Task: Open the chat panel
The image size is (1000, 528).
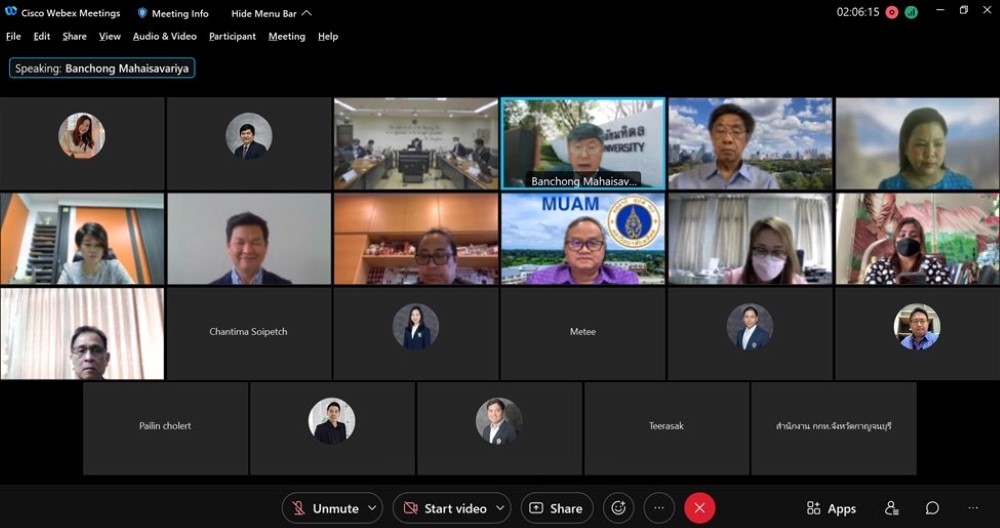Action: coord(932,508)
